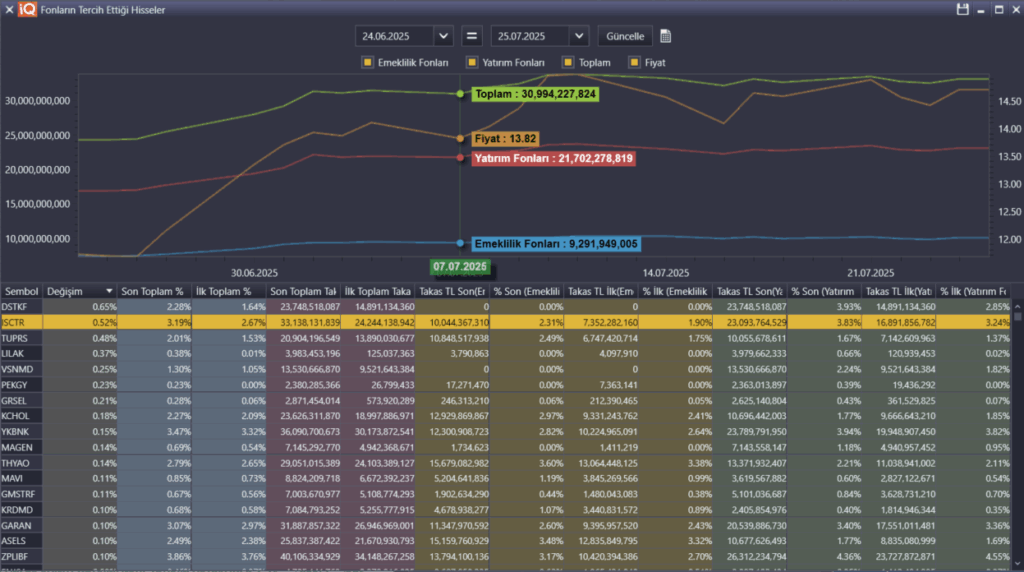1024x572 pixels.
Task: Click the iQ application logo icon
Action: (x=27, y=9)
